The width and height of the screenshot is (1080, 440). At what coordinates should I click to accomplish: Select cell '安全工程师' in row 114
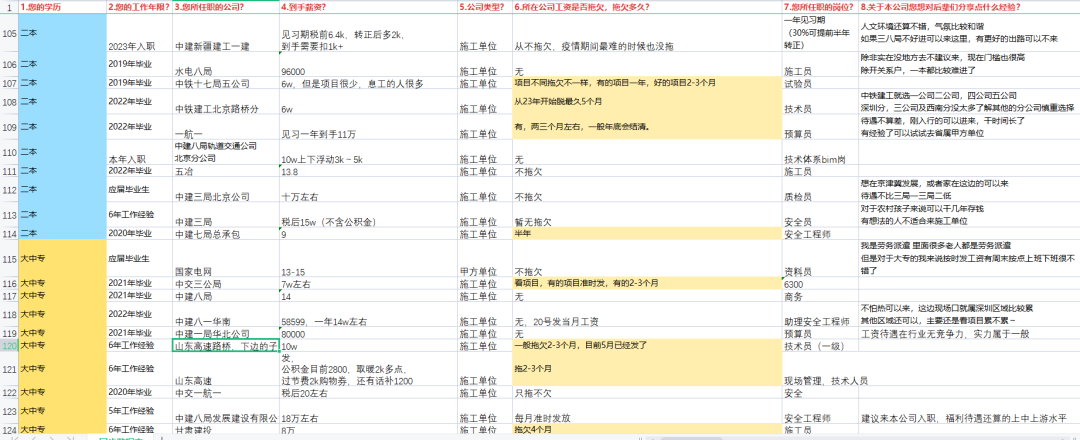point(820,234)
